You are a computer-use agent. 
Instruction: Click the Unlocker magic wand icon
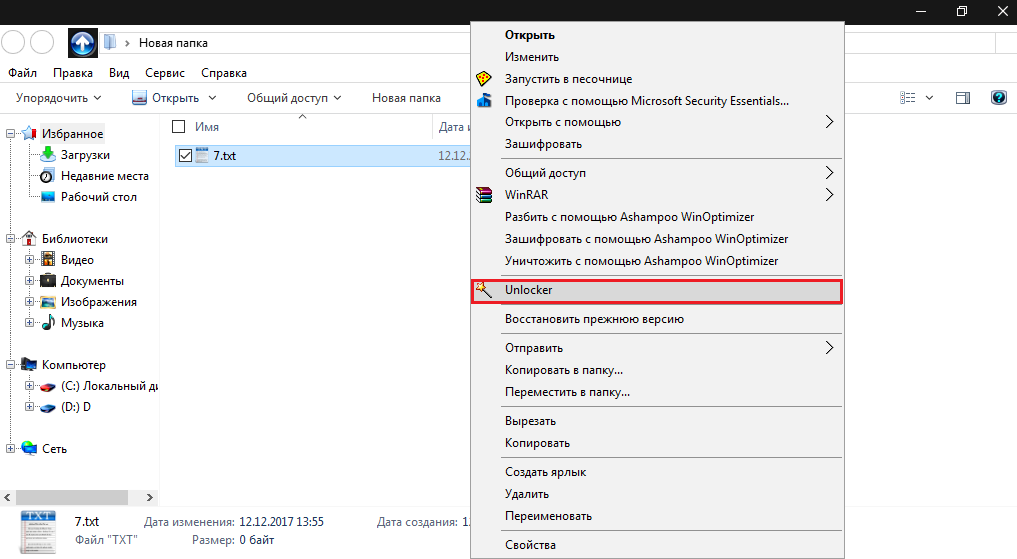pos(485,290)
